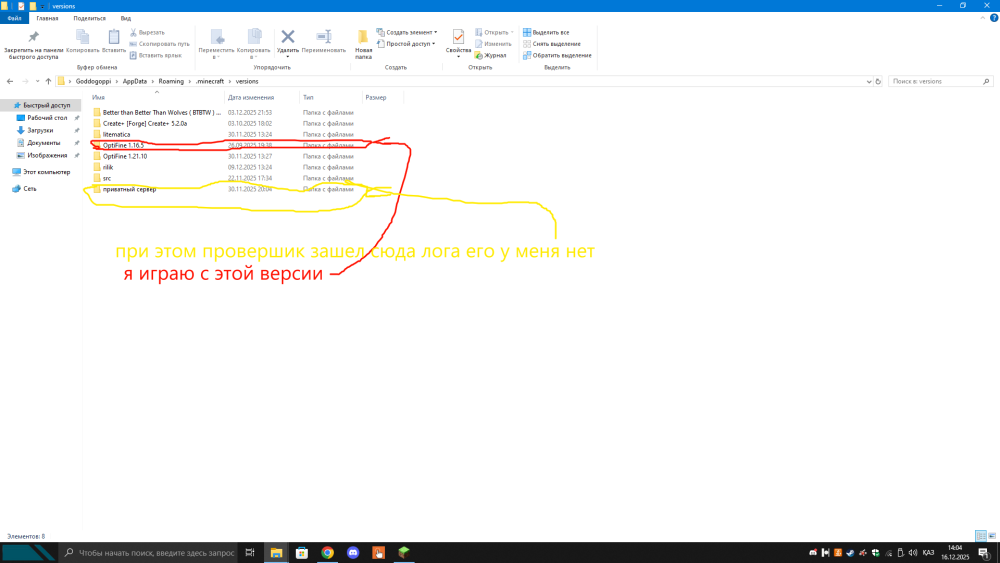The height and width of the screenshot is (563, 1000).
Task: Open New item (Создать элемент) dropdown
Action: pos(407,32)
